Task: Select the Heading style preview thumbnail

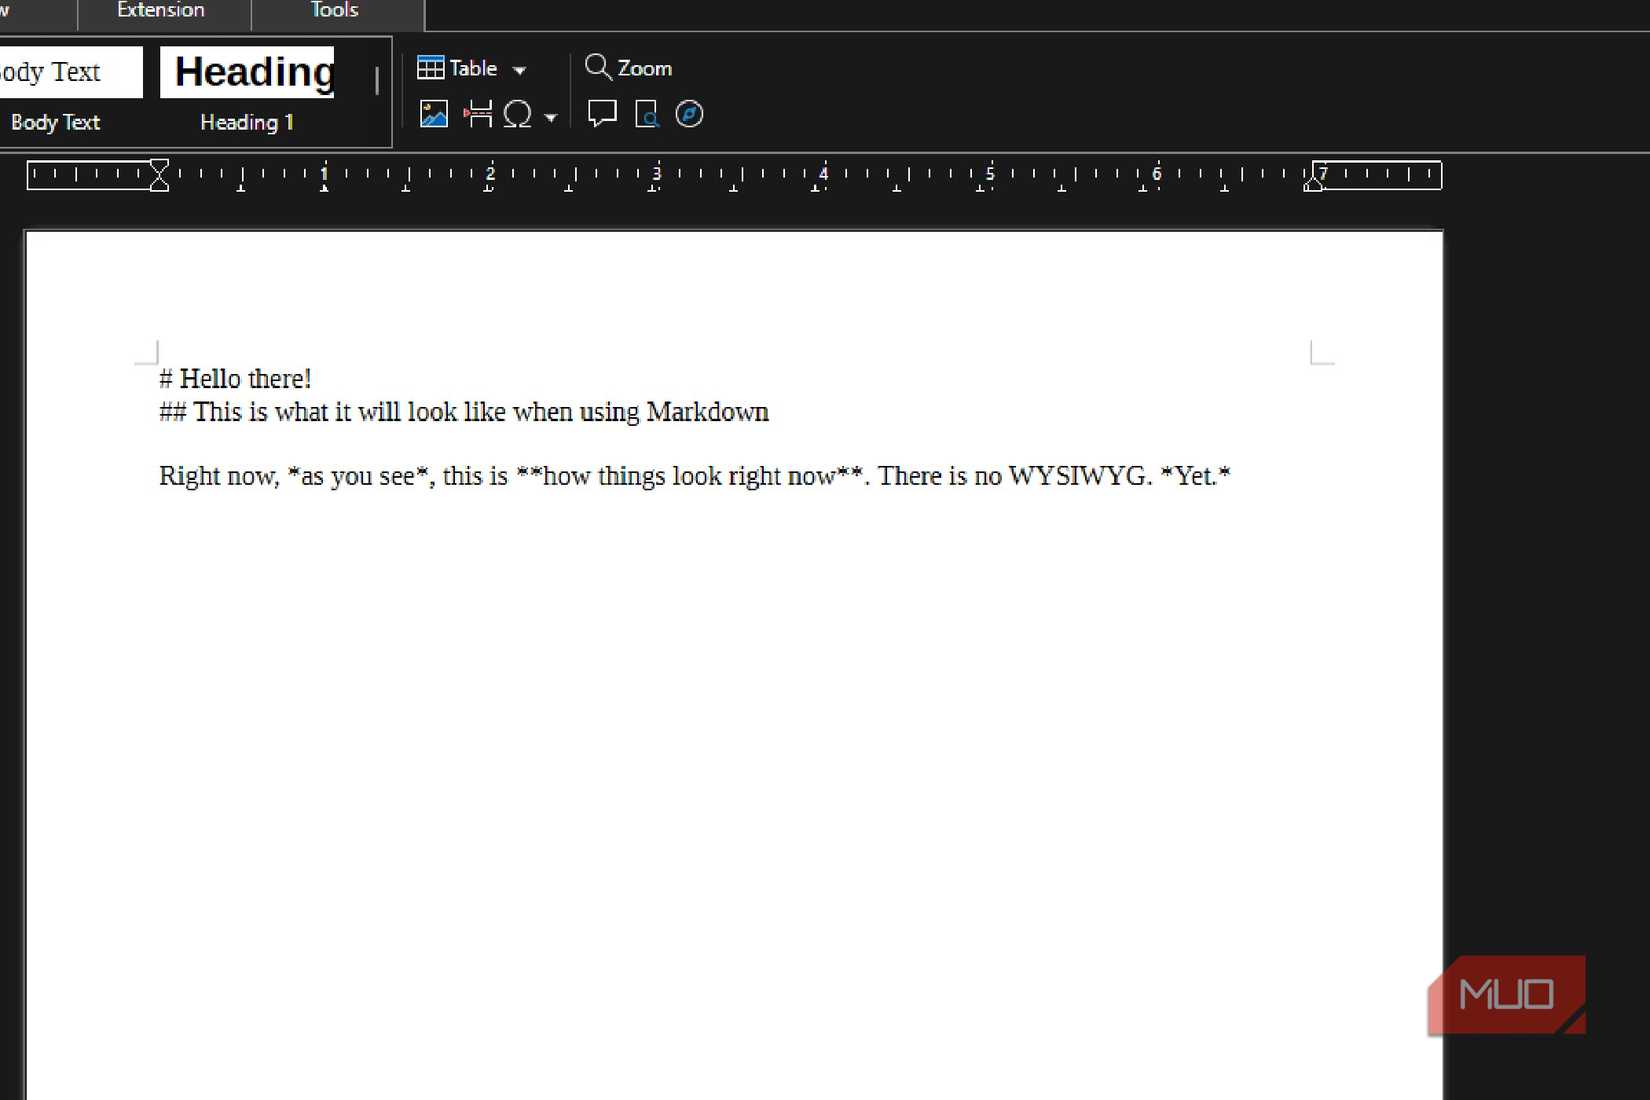Action: tap(247, 71)
